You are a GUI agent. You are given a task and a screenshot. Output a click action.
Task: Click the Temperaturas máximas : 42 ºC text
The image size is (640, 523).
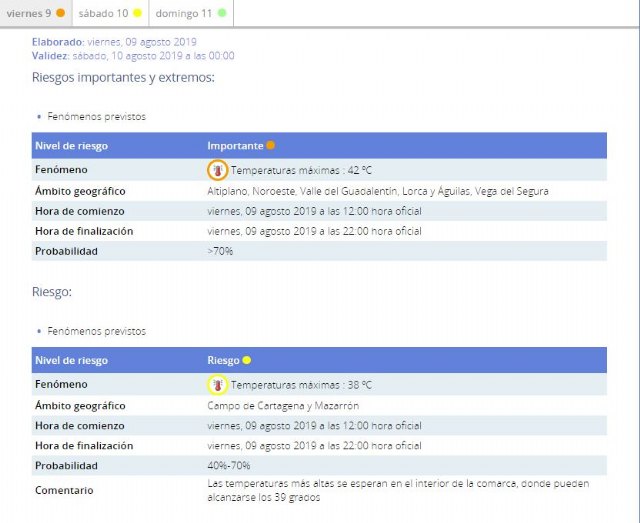[x=301, y=171]
